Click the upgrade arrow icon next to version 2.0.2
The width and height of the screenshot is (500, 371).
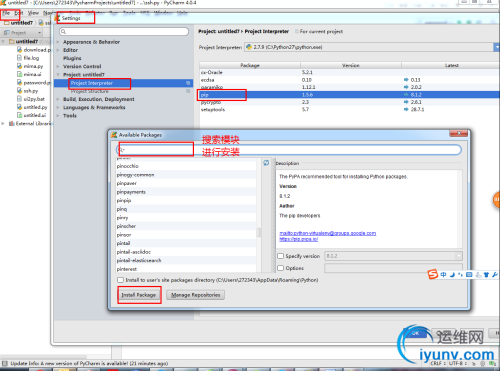pos(406,87)
